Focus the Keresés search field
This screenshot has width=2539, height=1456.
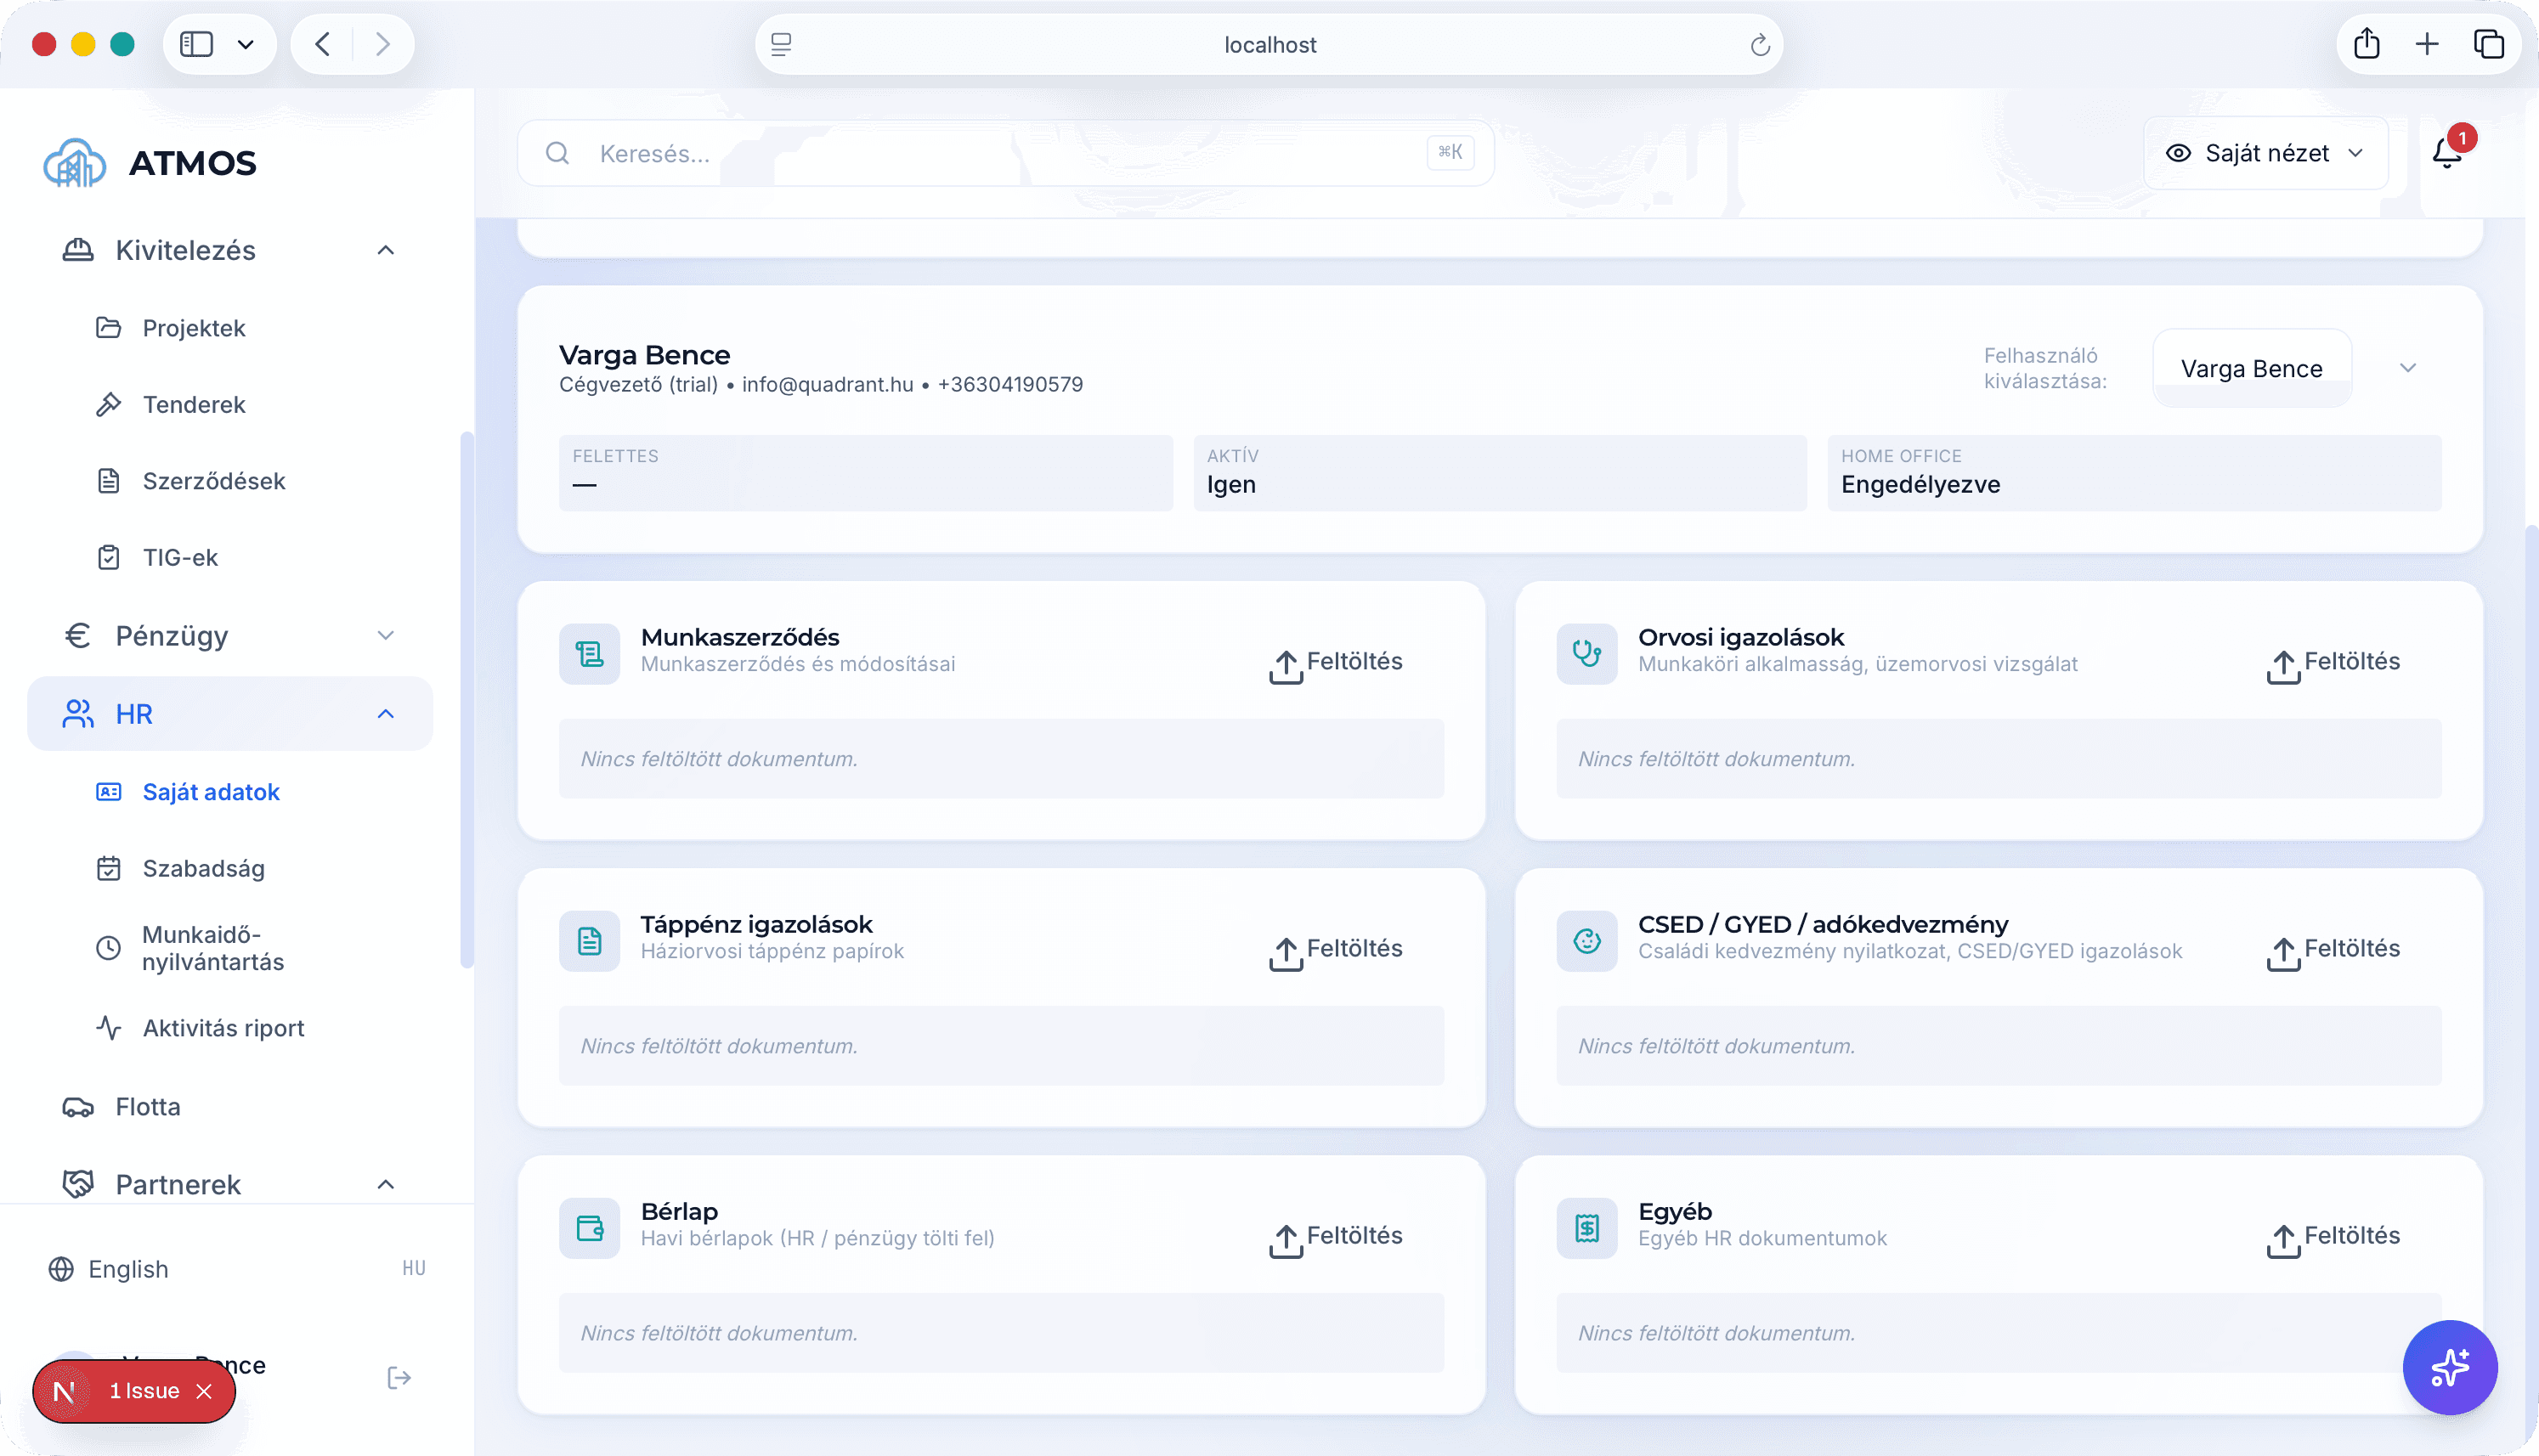[x=1006, y=153]
